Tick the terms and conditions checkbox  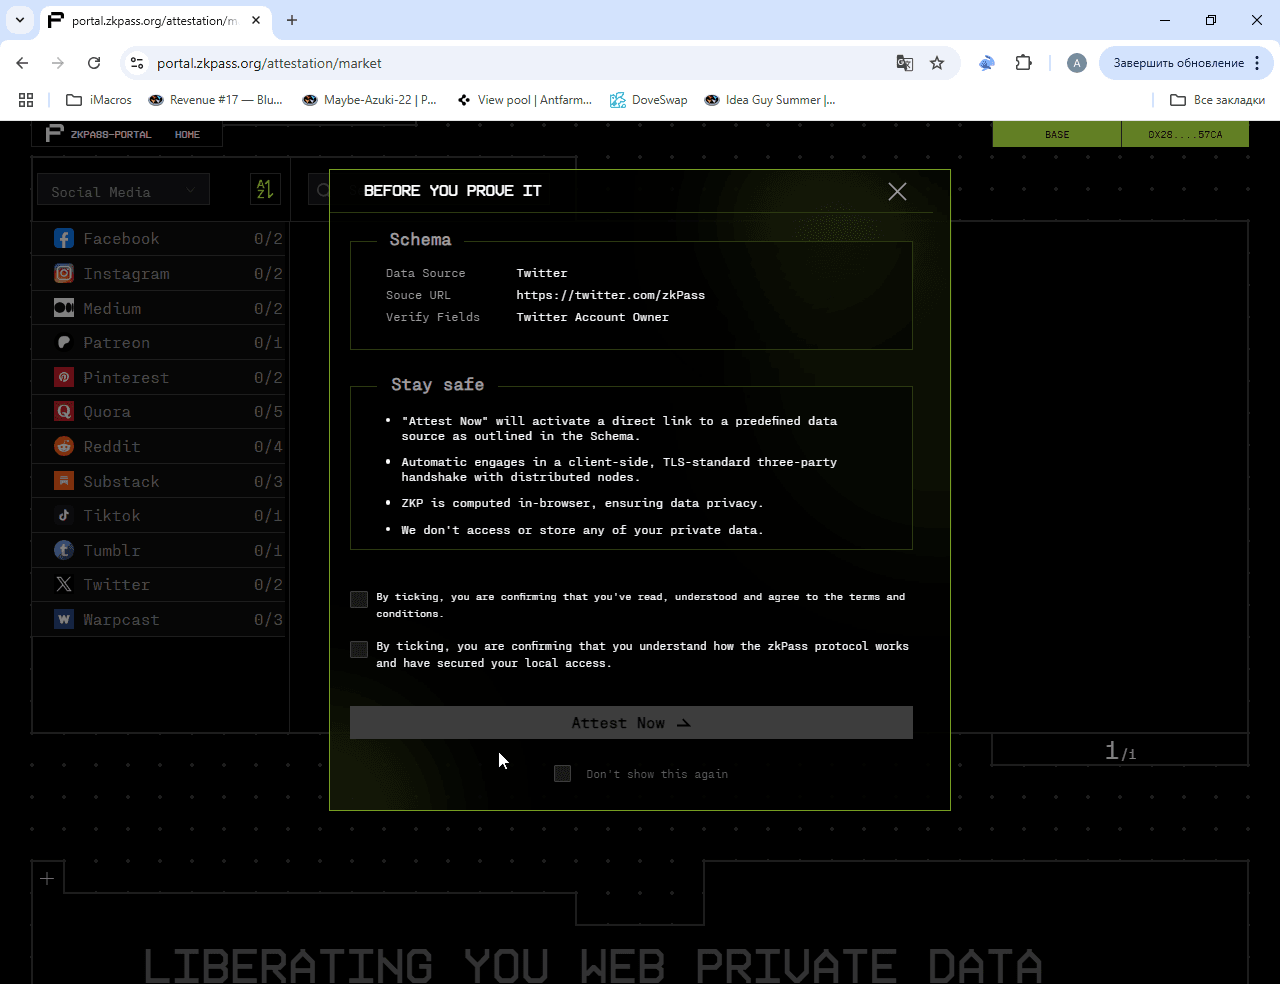[359, 599]
